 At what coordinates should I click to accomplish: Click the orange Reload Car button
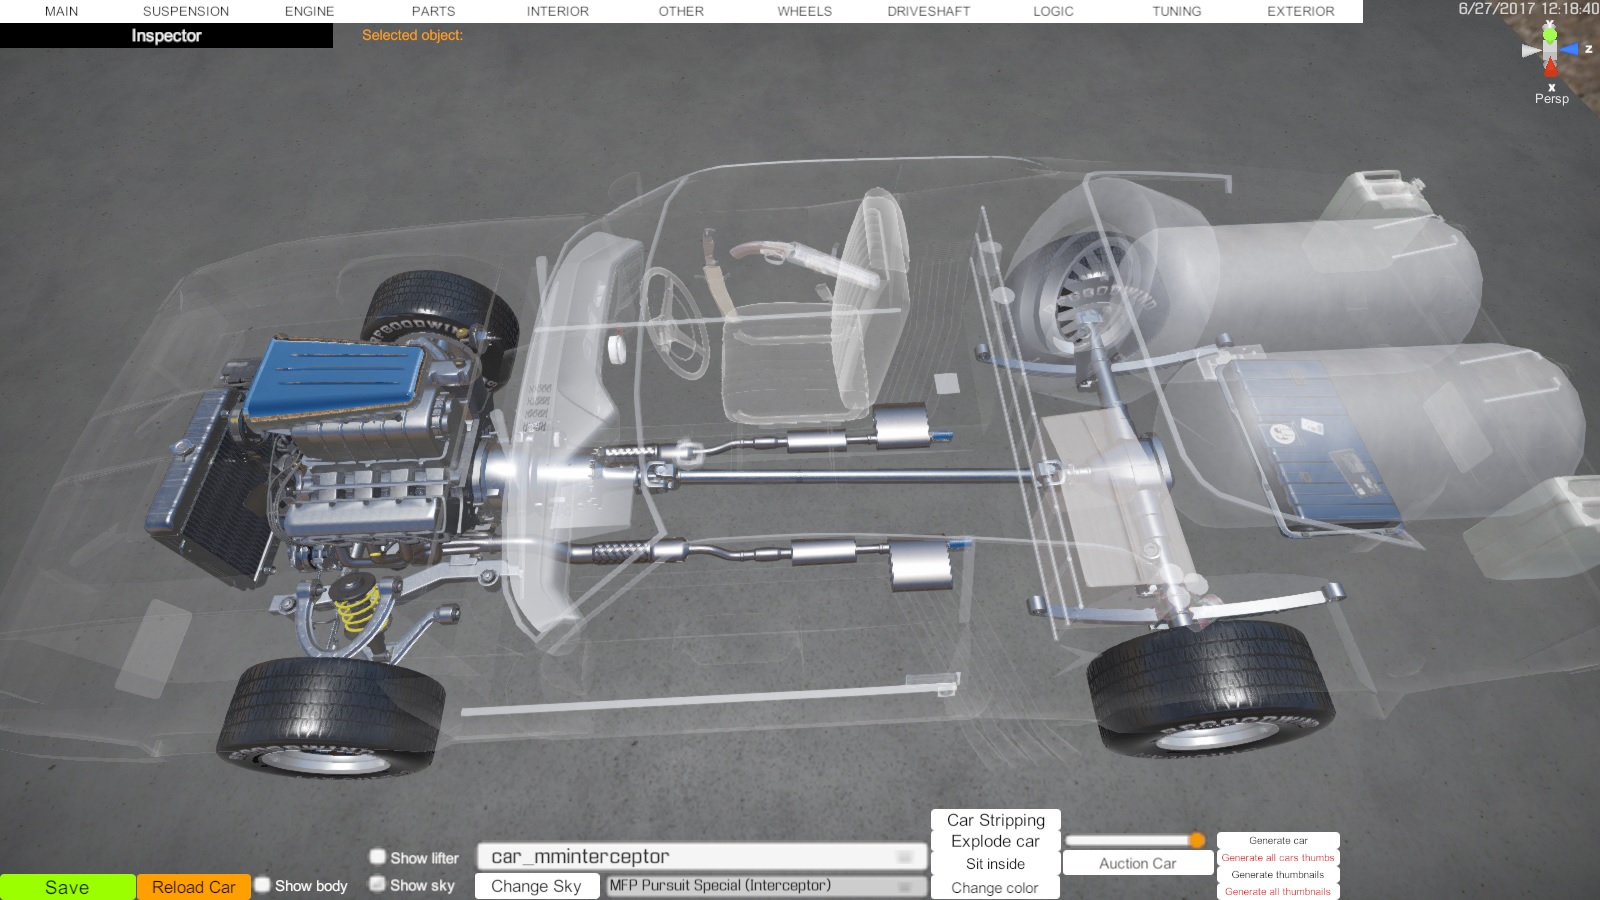coord(193,887)
